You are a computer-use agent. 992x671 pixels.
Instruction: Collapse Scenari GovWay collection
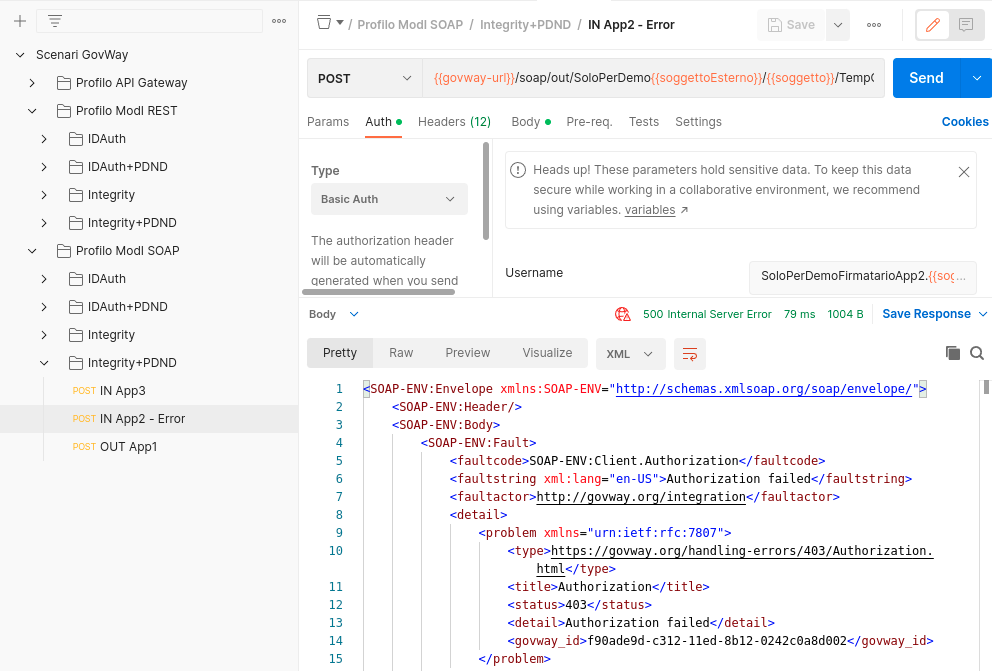20,55
